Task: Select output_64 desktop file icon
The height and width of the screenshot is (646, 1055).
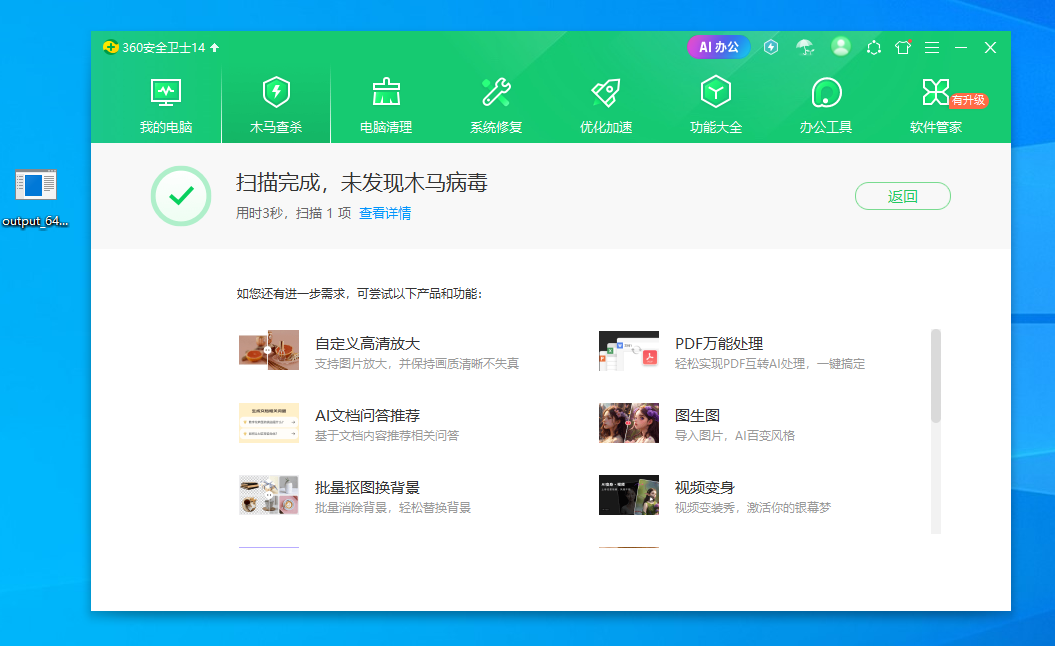Action: pos(36,185)
